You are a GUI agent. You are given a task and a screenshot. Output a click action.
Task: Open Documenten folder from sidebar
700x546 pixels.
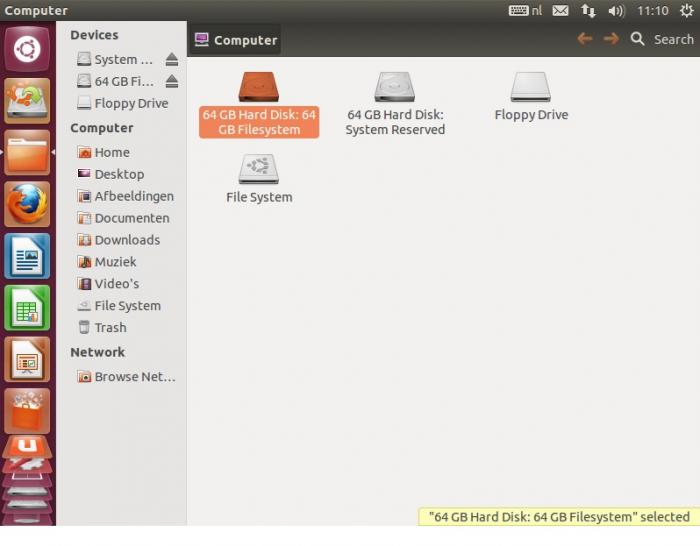123,218
